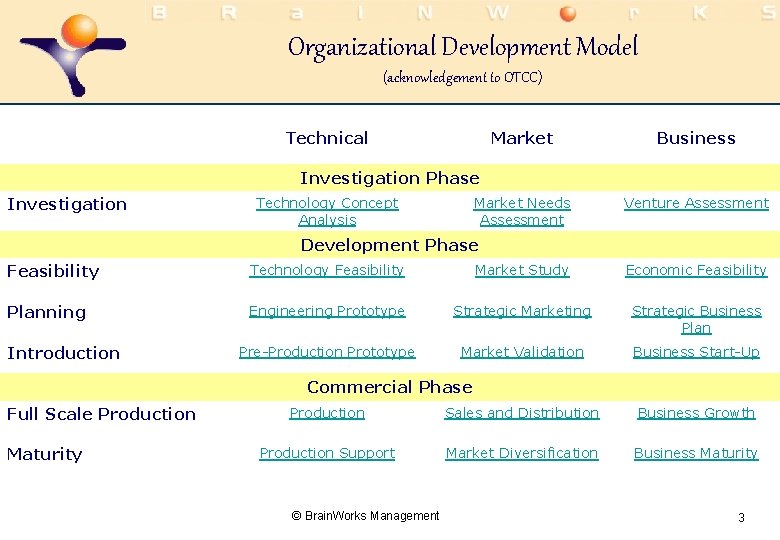
Task: Click the Introduction row label
Action: coord(63,353)
